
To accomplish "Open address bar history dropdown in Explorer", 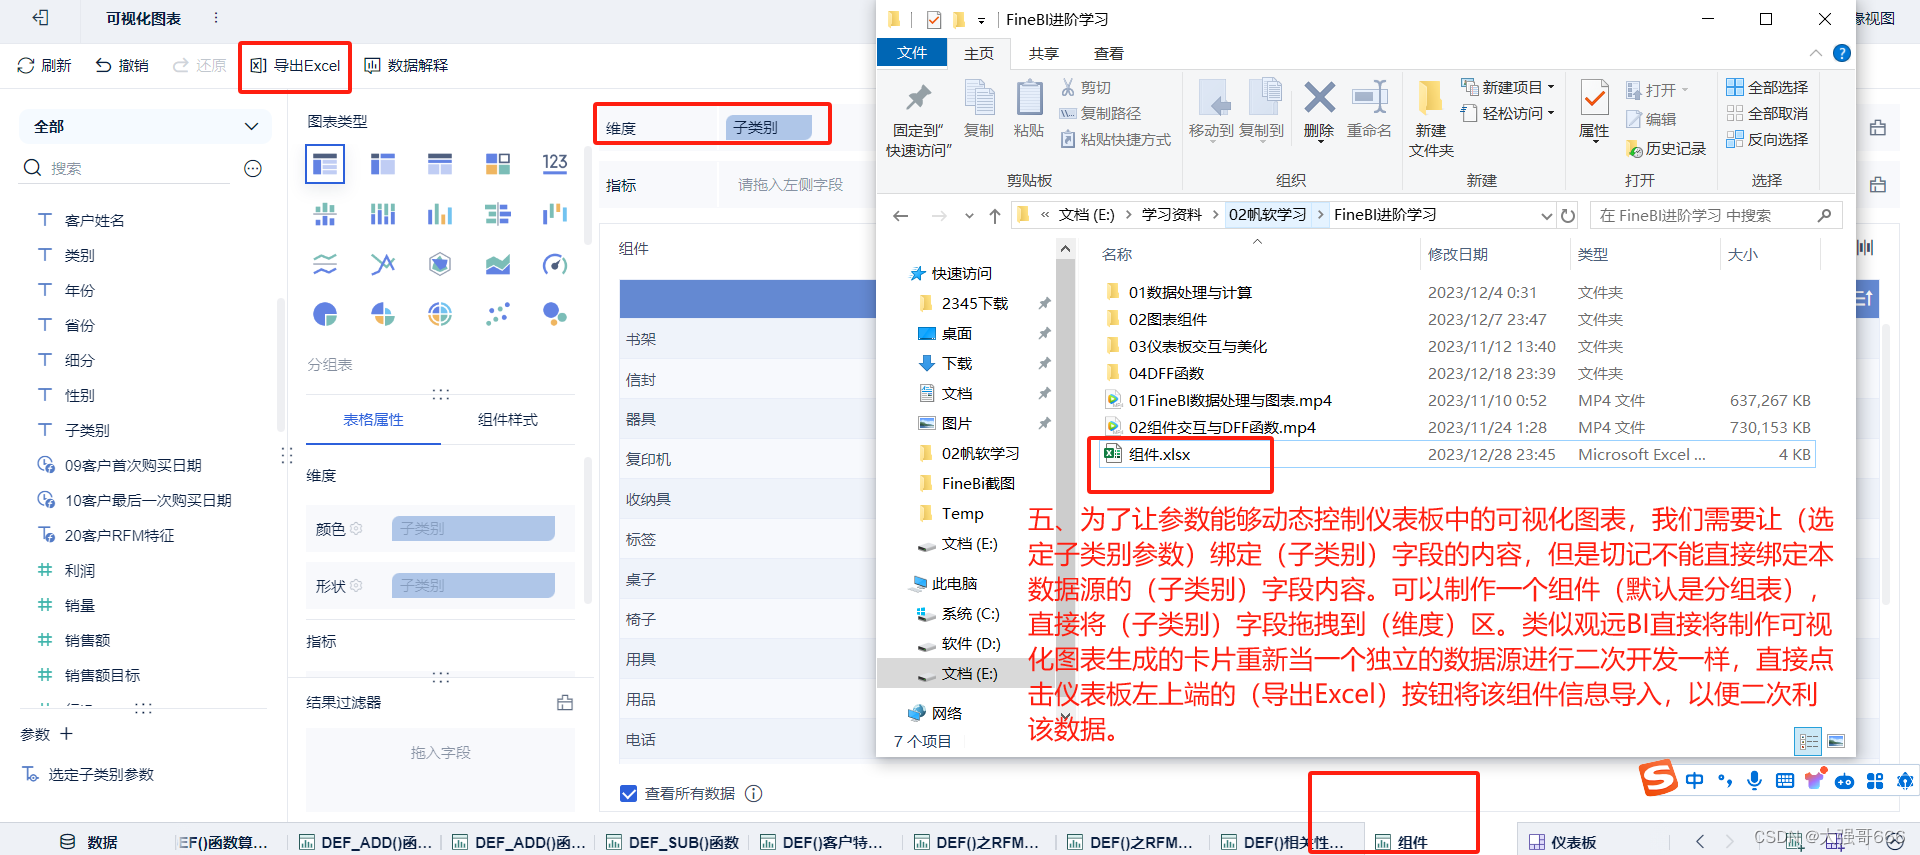I will point(1546,215).
